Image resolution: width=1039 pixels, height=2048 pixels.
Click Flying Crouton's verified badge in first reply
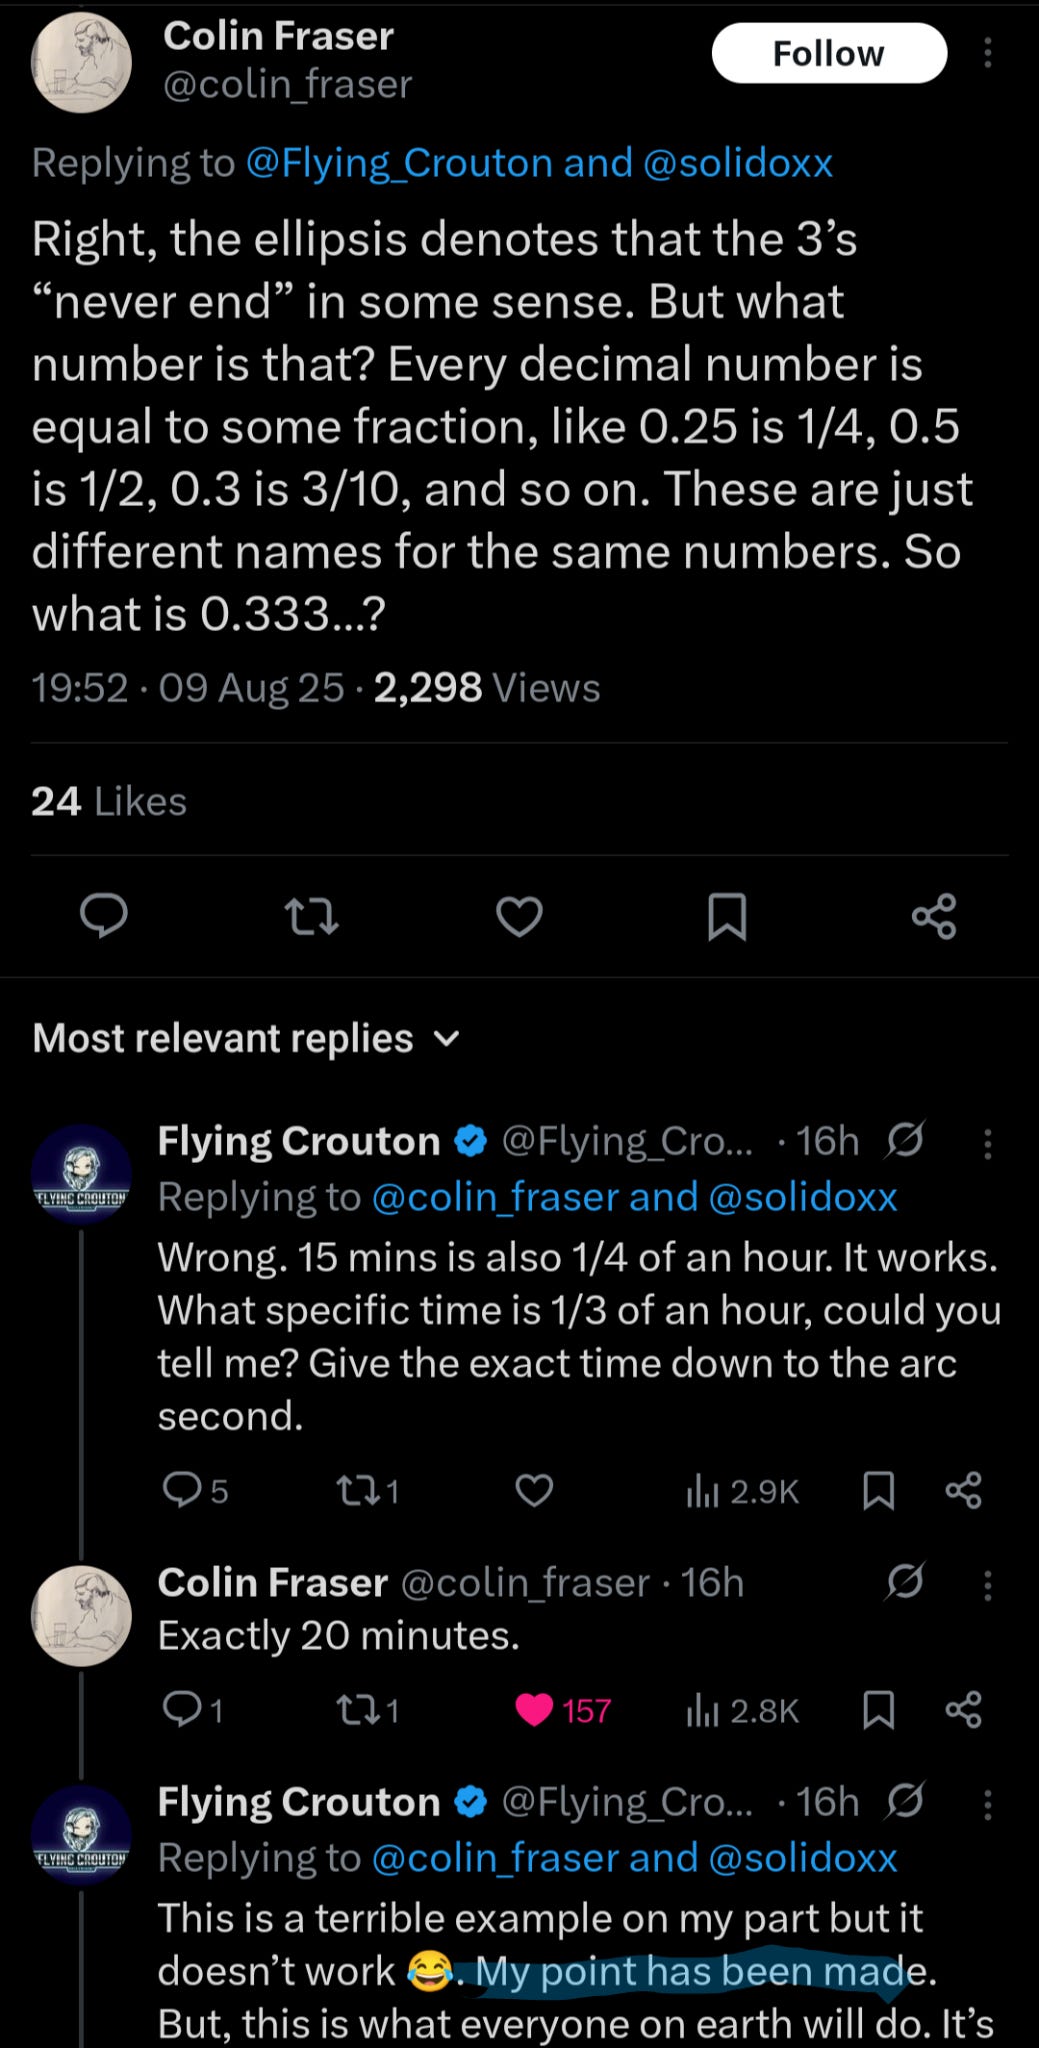[x=470, y=1140]
